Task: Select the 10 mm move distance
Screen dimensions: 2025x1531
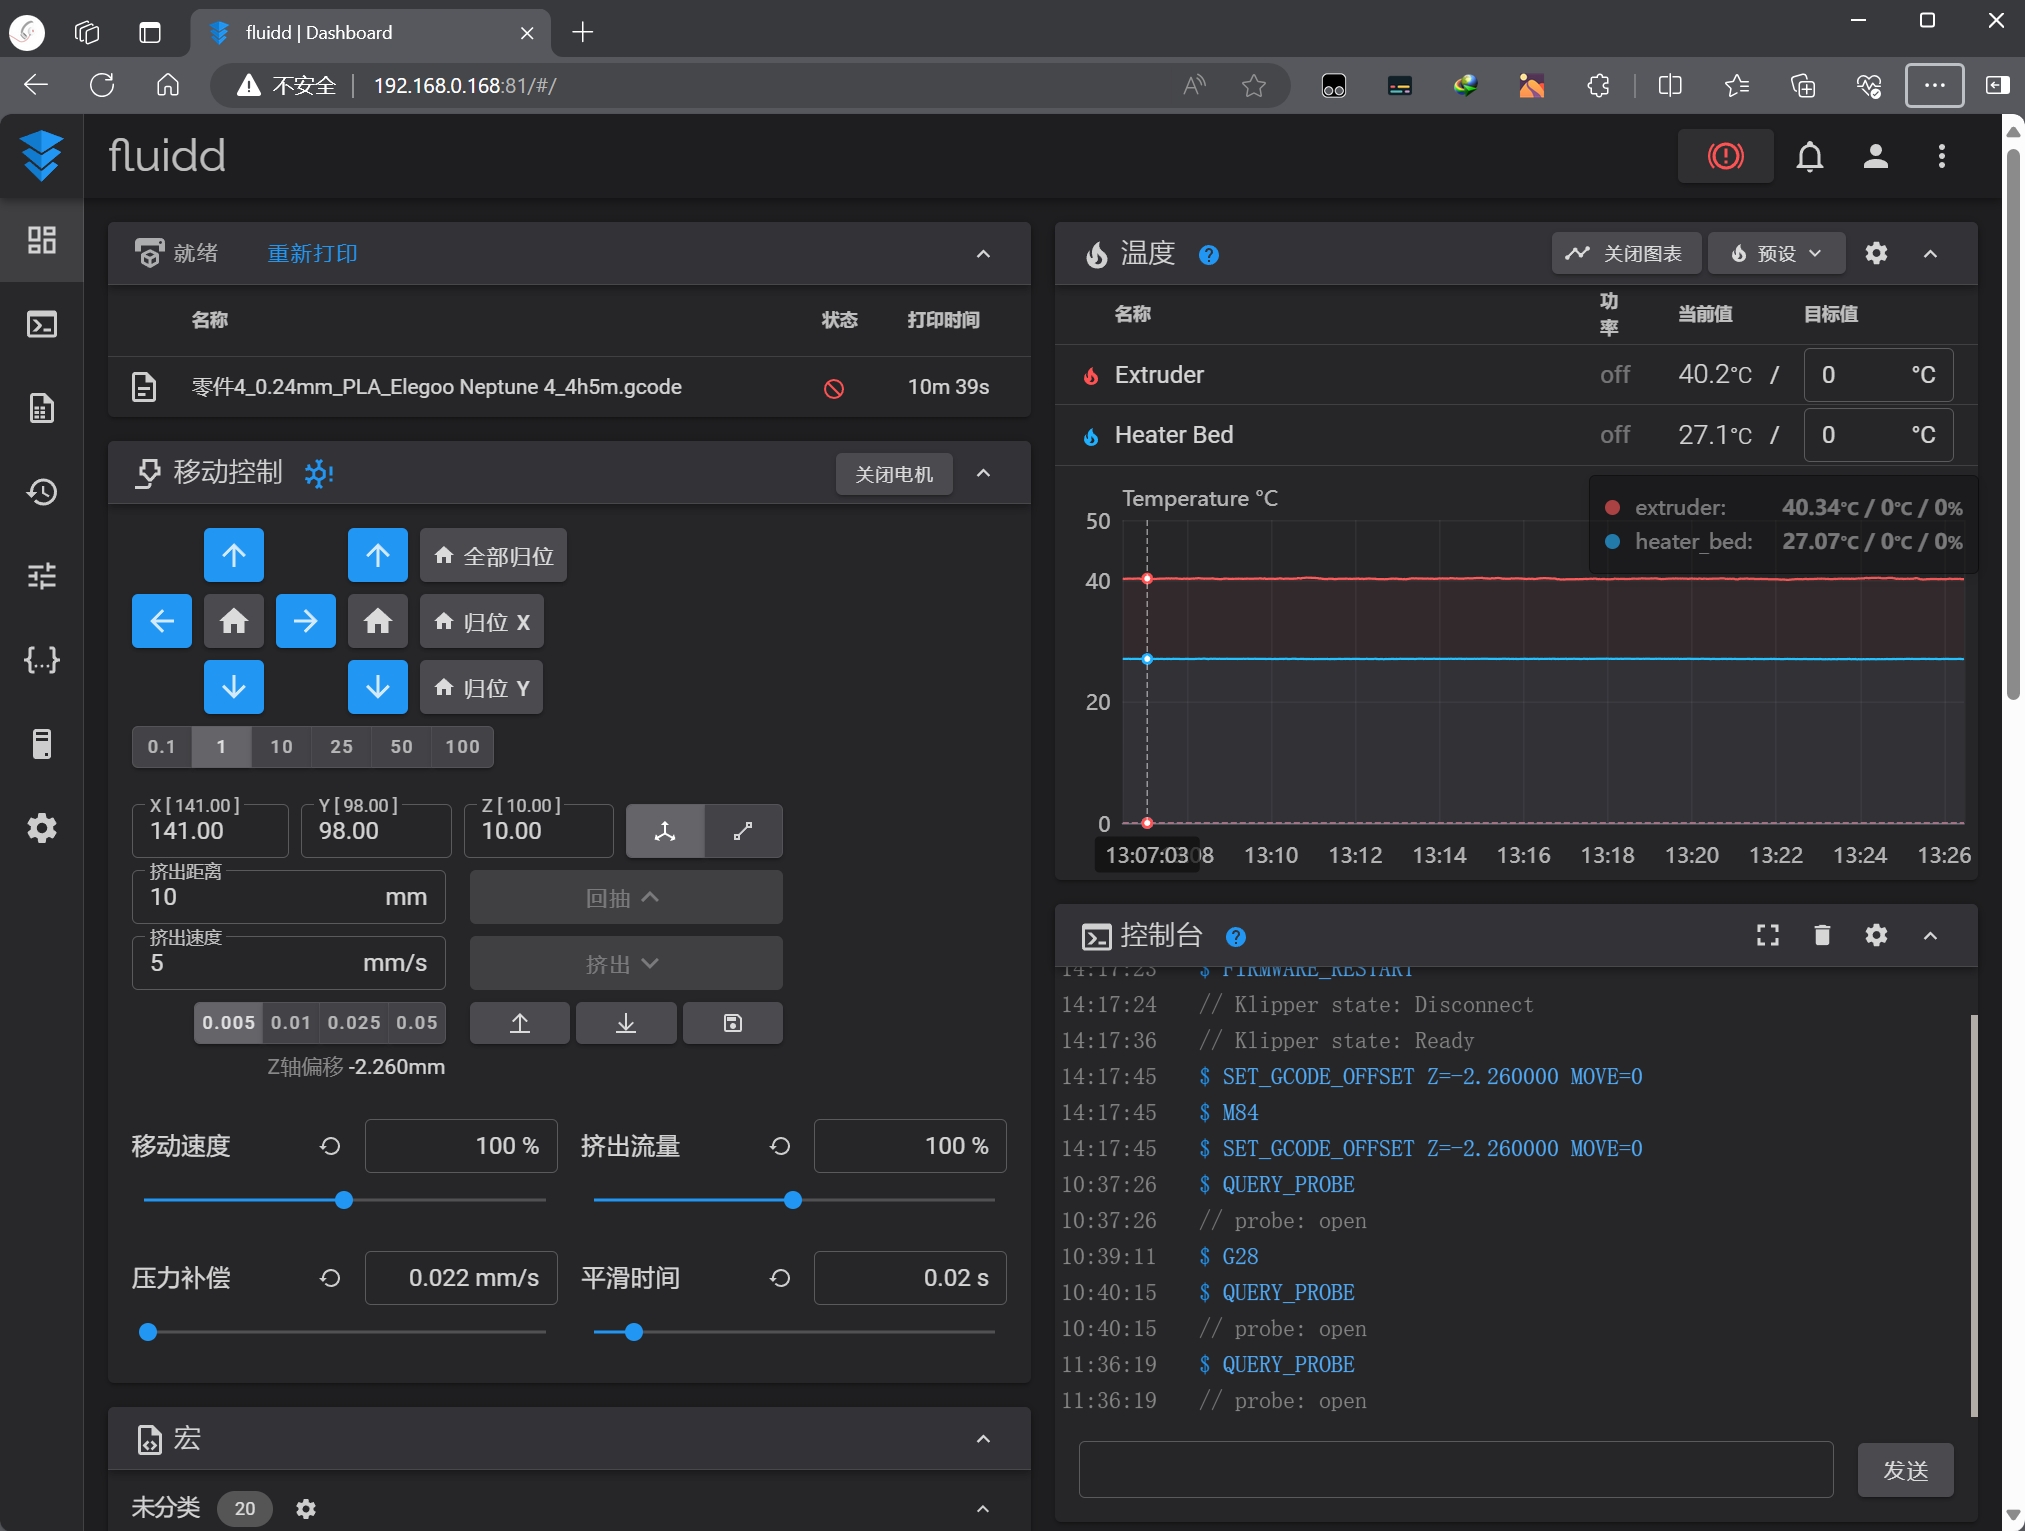Action: (281, 747)
